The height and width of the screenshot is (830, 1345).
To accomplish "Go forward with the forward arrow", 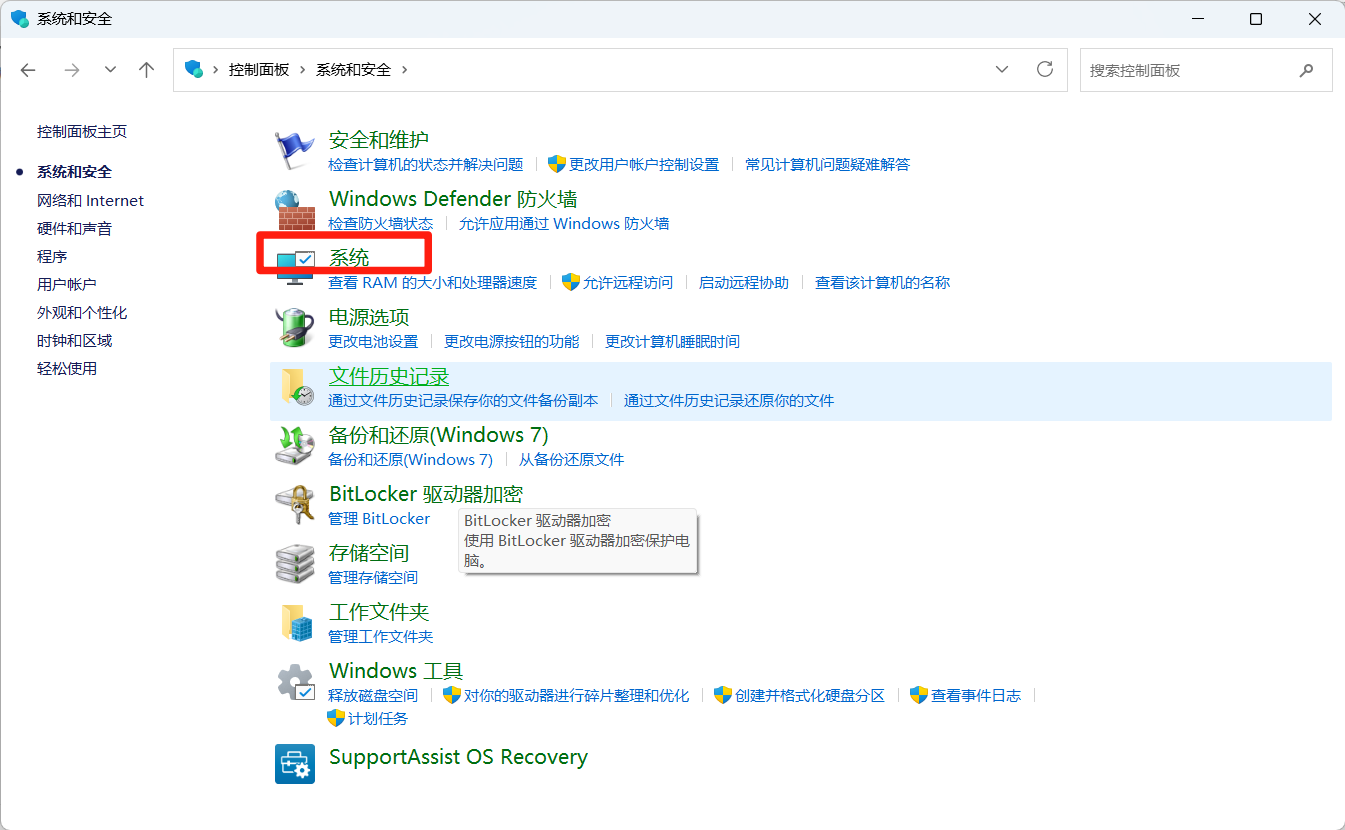I will (x=71, y=70).
